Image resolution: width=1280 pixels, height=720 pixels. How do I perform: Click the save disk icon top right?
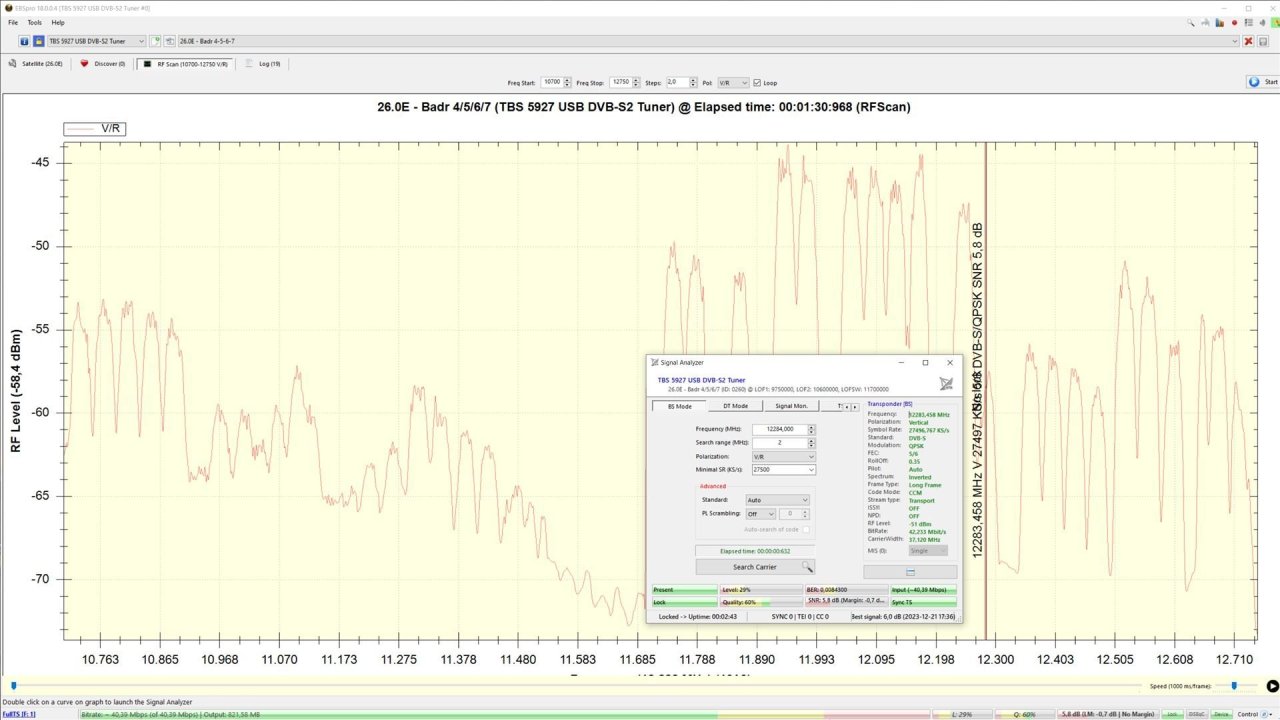1263,41
